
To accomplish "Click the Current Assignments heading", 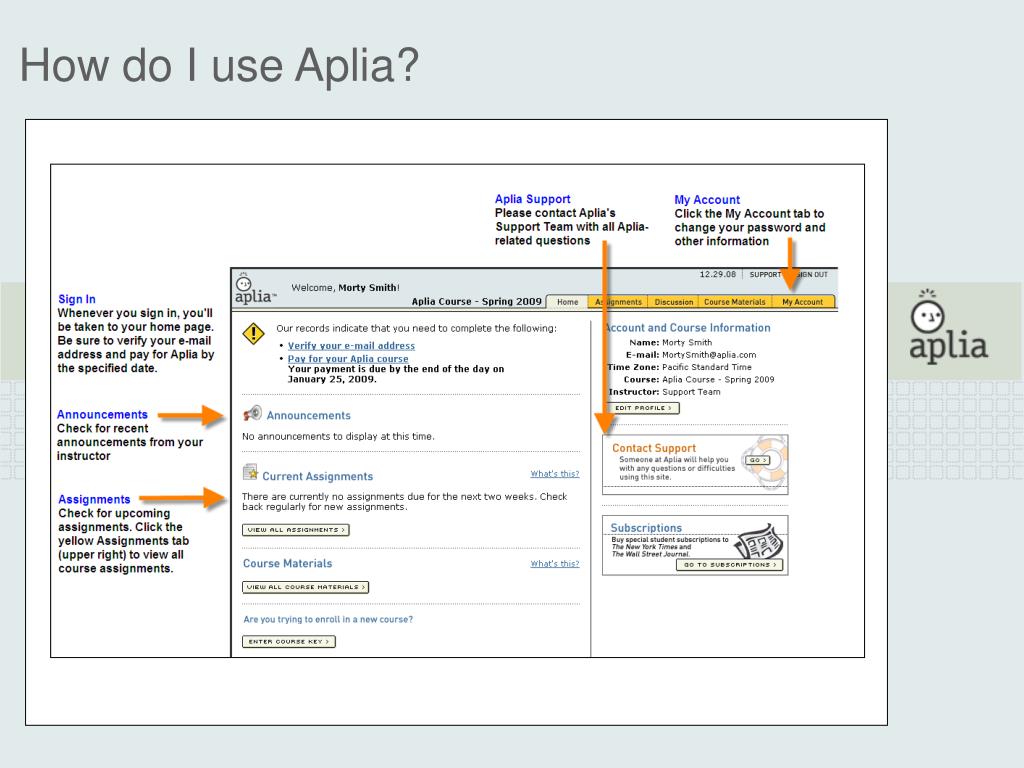I will 317,476.
